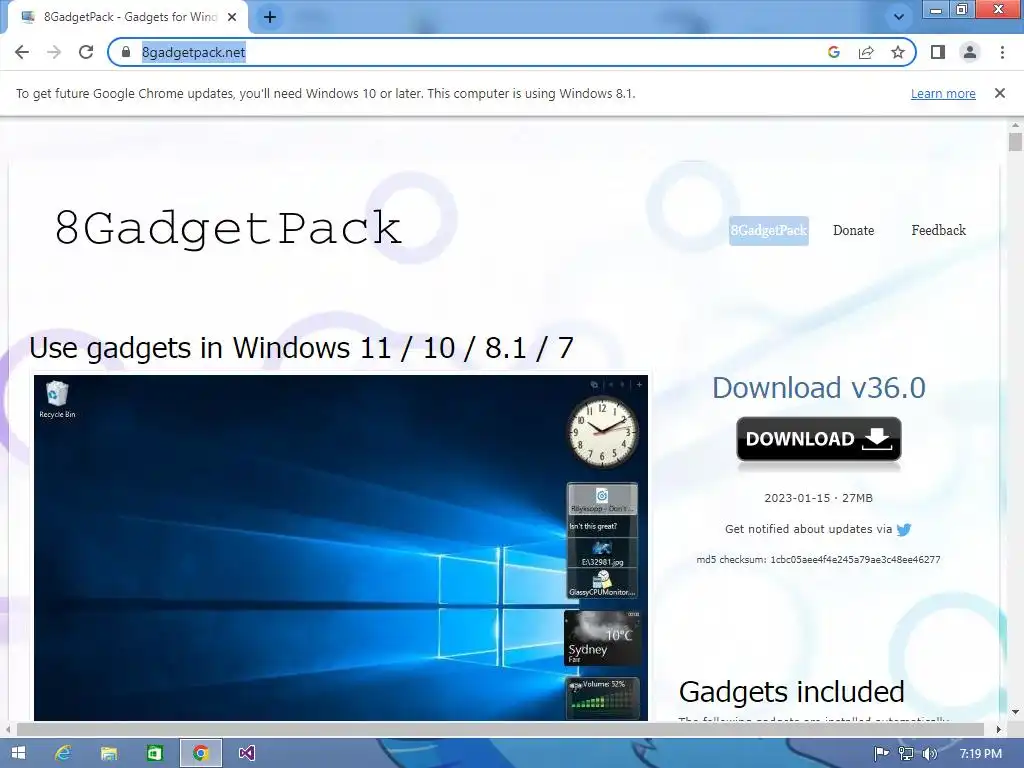The image size is (1024, 768).
Task: Share this page using the share icon
Action: click(866, 52)
